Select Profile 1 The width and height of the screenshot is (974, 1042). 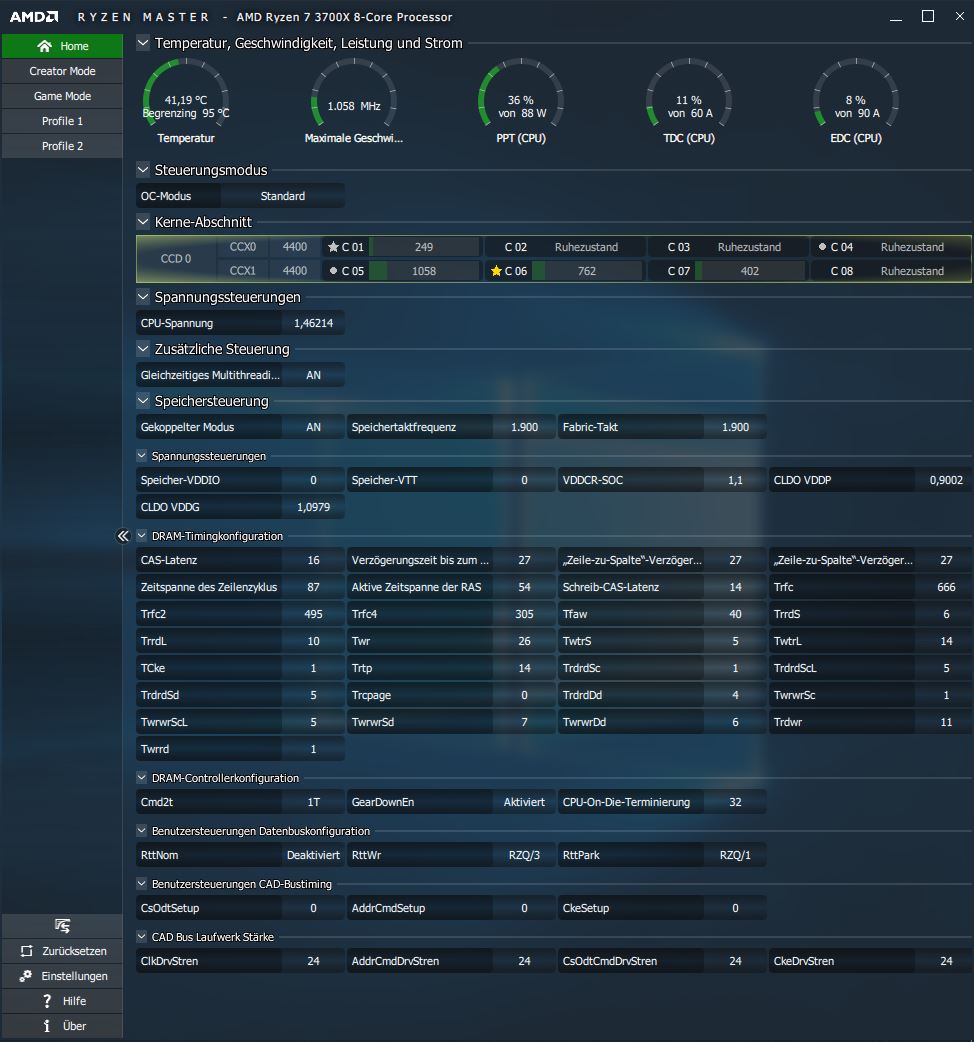[x=62, y=121]
